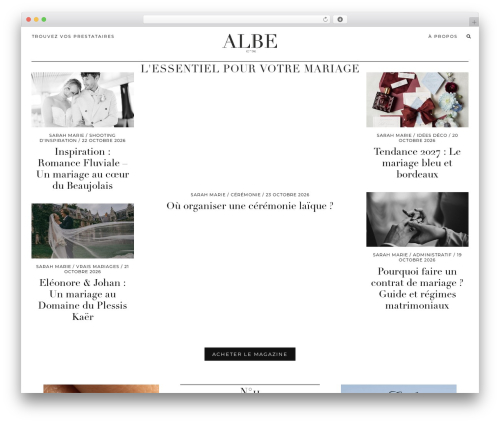Open Où organiser une cérémonie laïque article
This screenshot has height=423, width=500.
click(250, 206)
